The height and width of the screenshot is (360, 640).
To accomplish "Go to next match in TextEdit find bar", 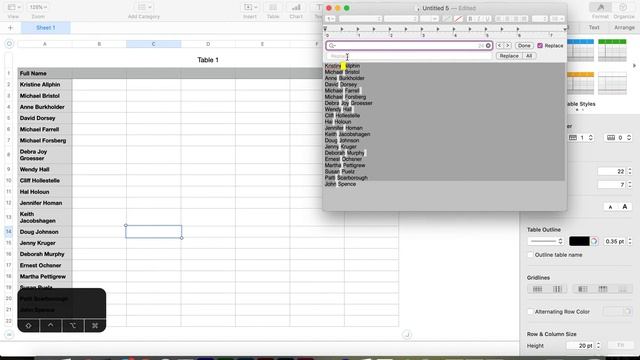I will point(508,46).
